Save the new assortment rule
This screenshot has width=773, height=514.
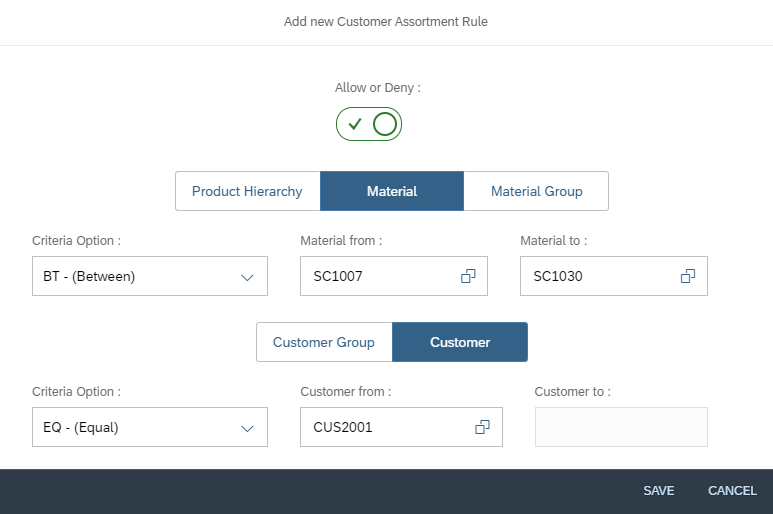click(659, 491)
